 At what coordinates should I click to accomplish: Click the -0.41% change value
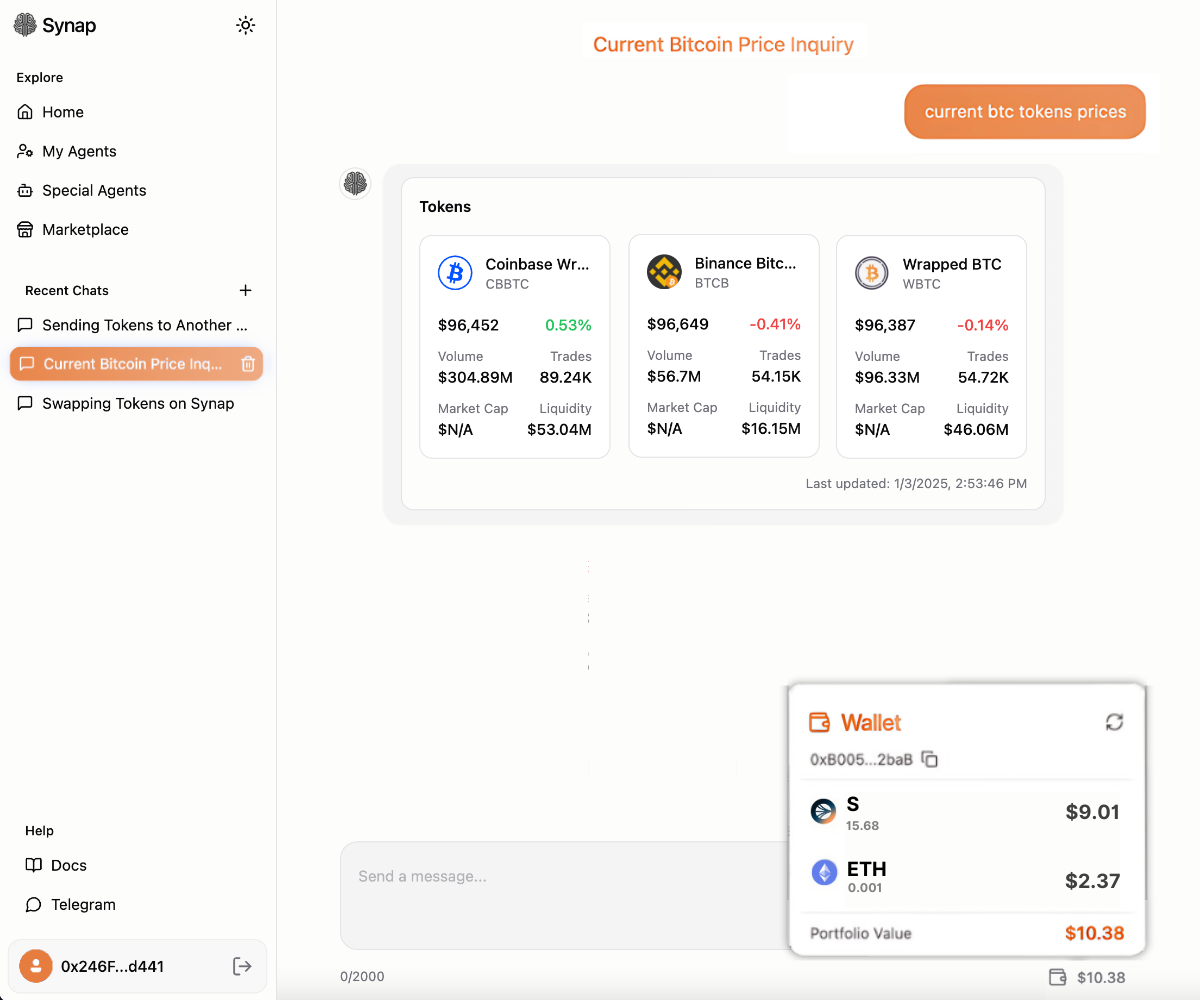(x=775, y=324)
